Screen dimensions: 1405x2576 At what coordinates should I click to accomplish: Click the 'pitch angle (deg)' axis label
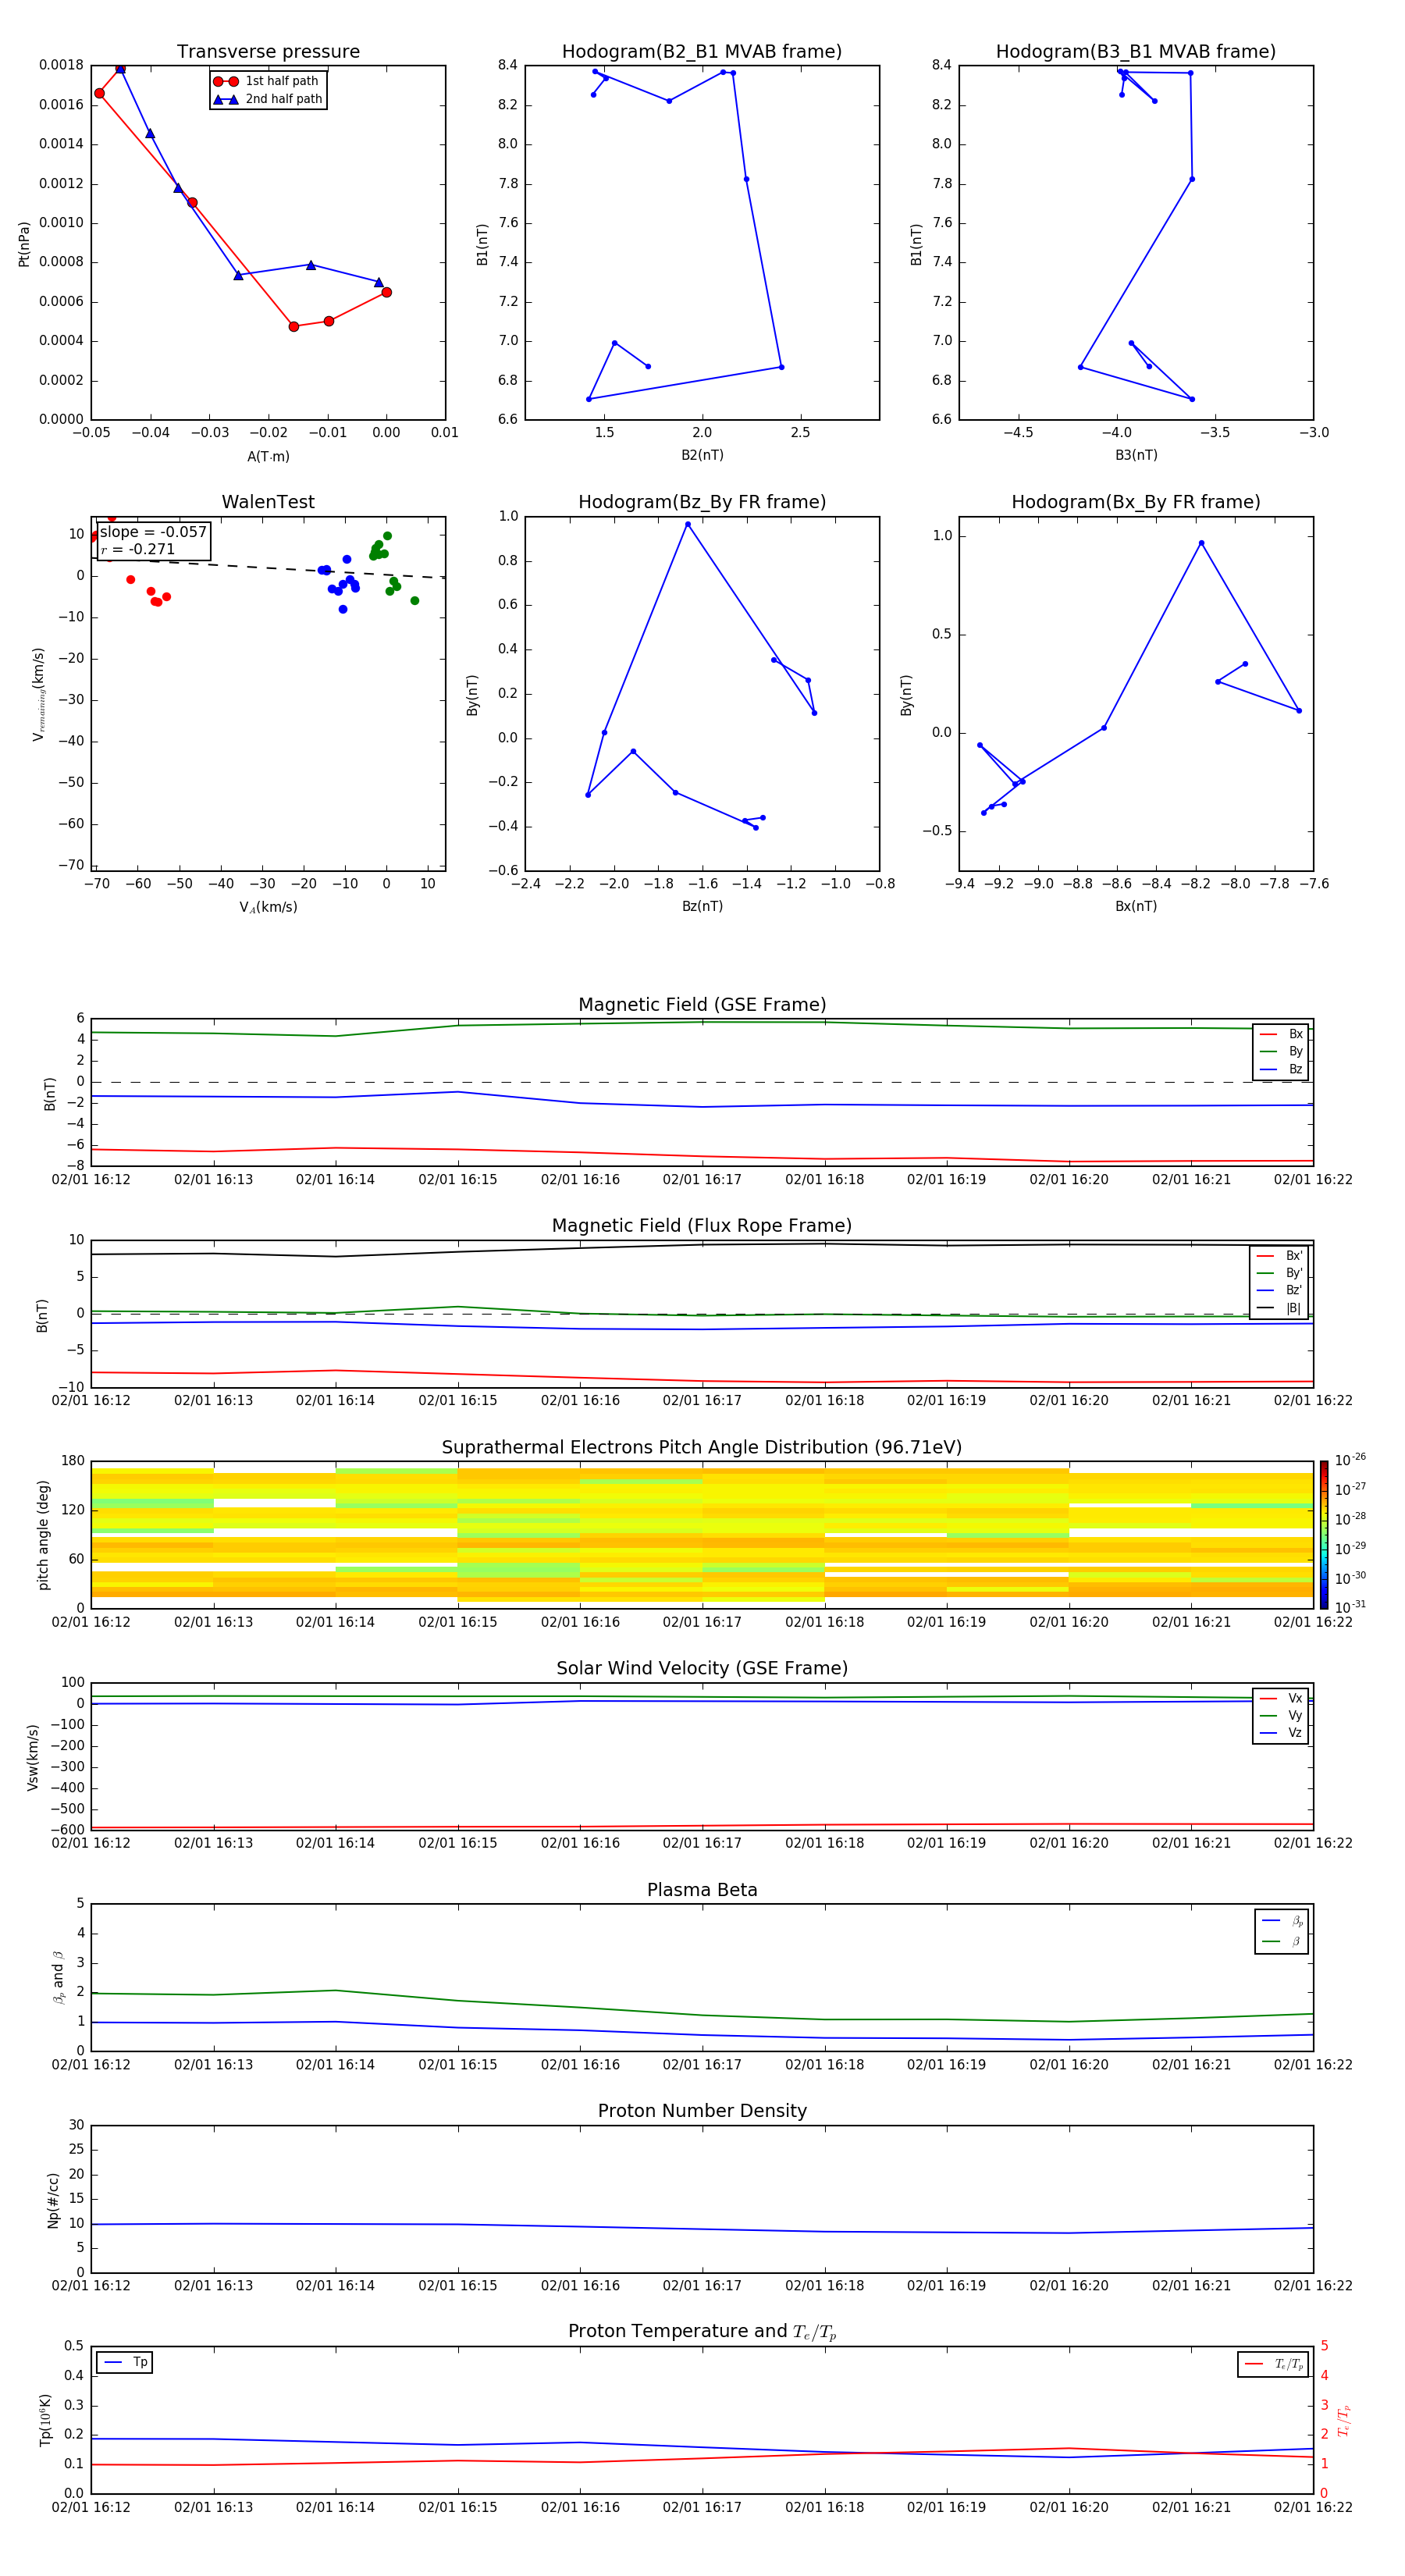pyautogui.click(x=43, y=1535)
